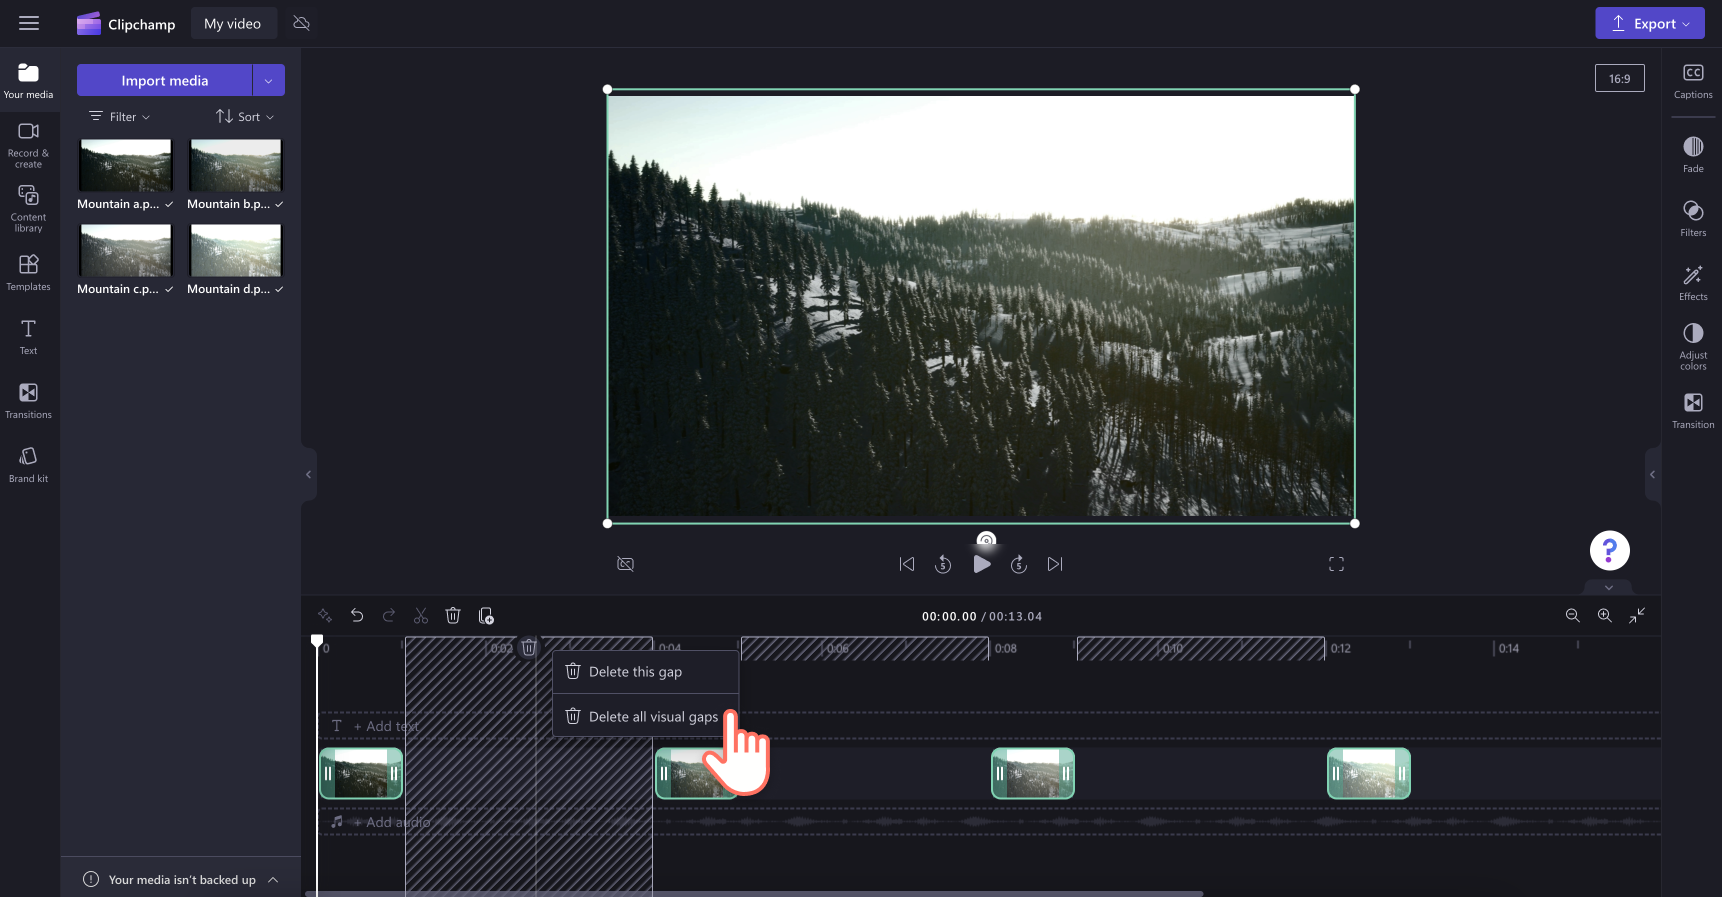Image resolution: width=1722 pixels, height=897 pixels.
Task: Select the third timeline clip
Action: click(x=1033, y=773)
